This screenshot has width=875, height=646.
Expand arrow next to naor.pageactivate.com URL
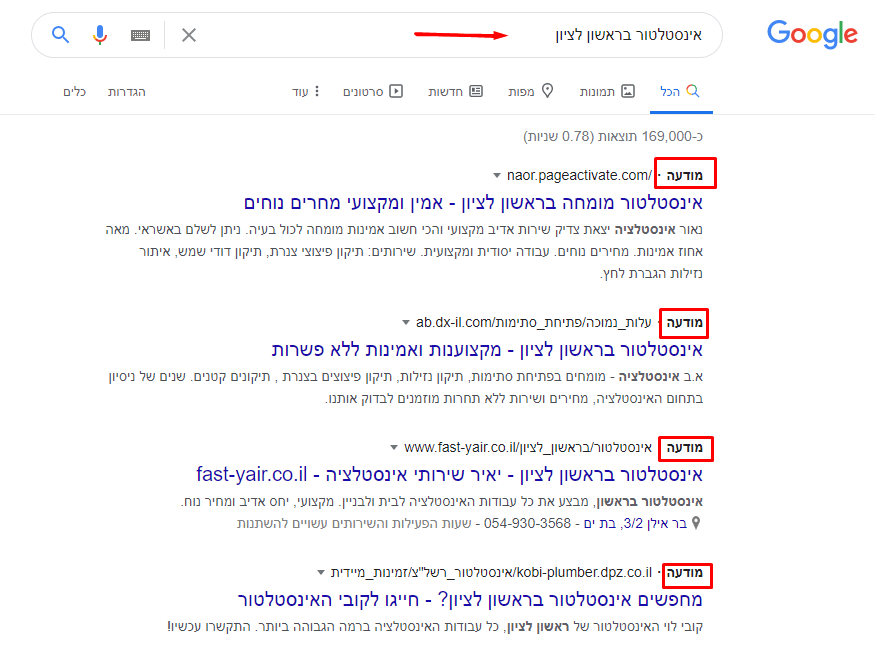[x=497, y=176]
